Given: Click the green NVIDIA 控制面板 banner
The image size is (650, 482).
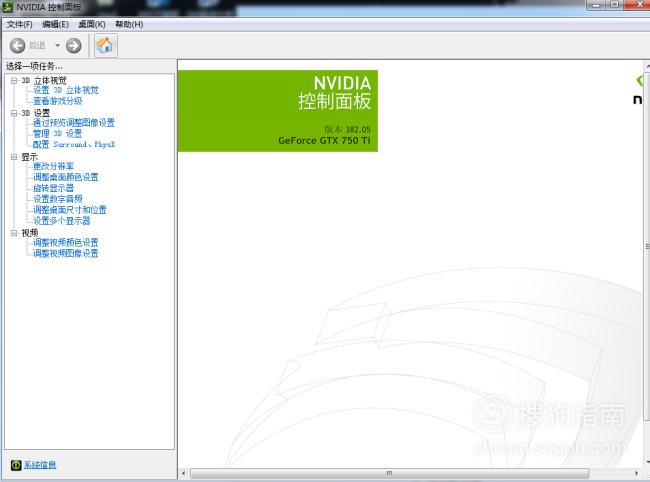Looking at the screenshot, I should point(278,111).
